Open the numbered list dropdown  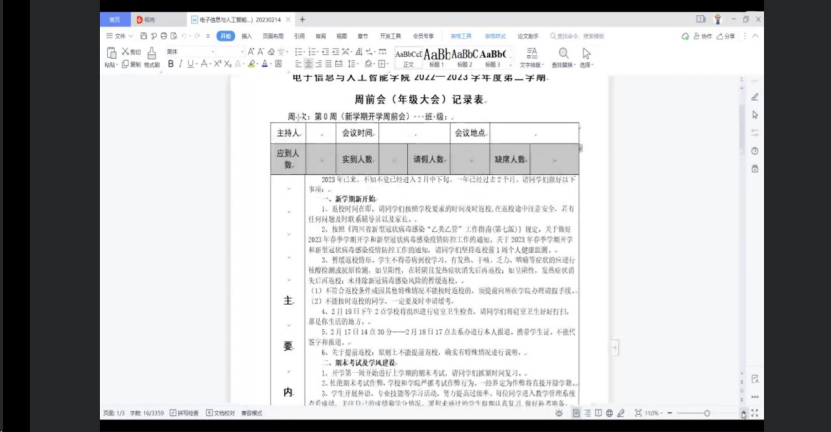click(x=317, y=51)
